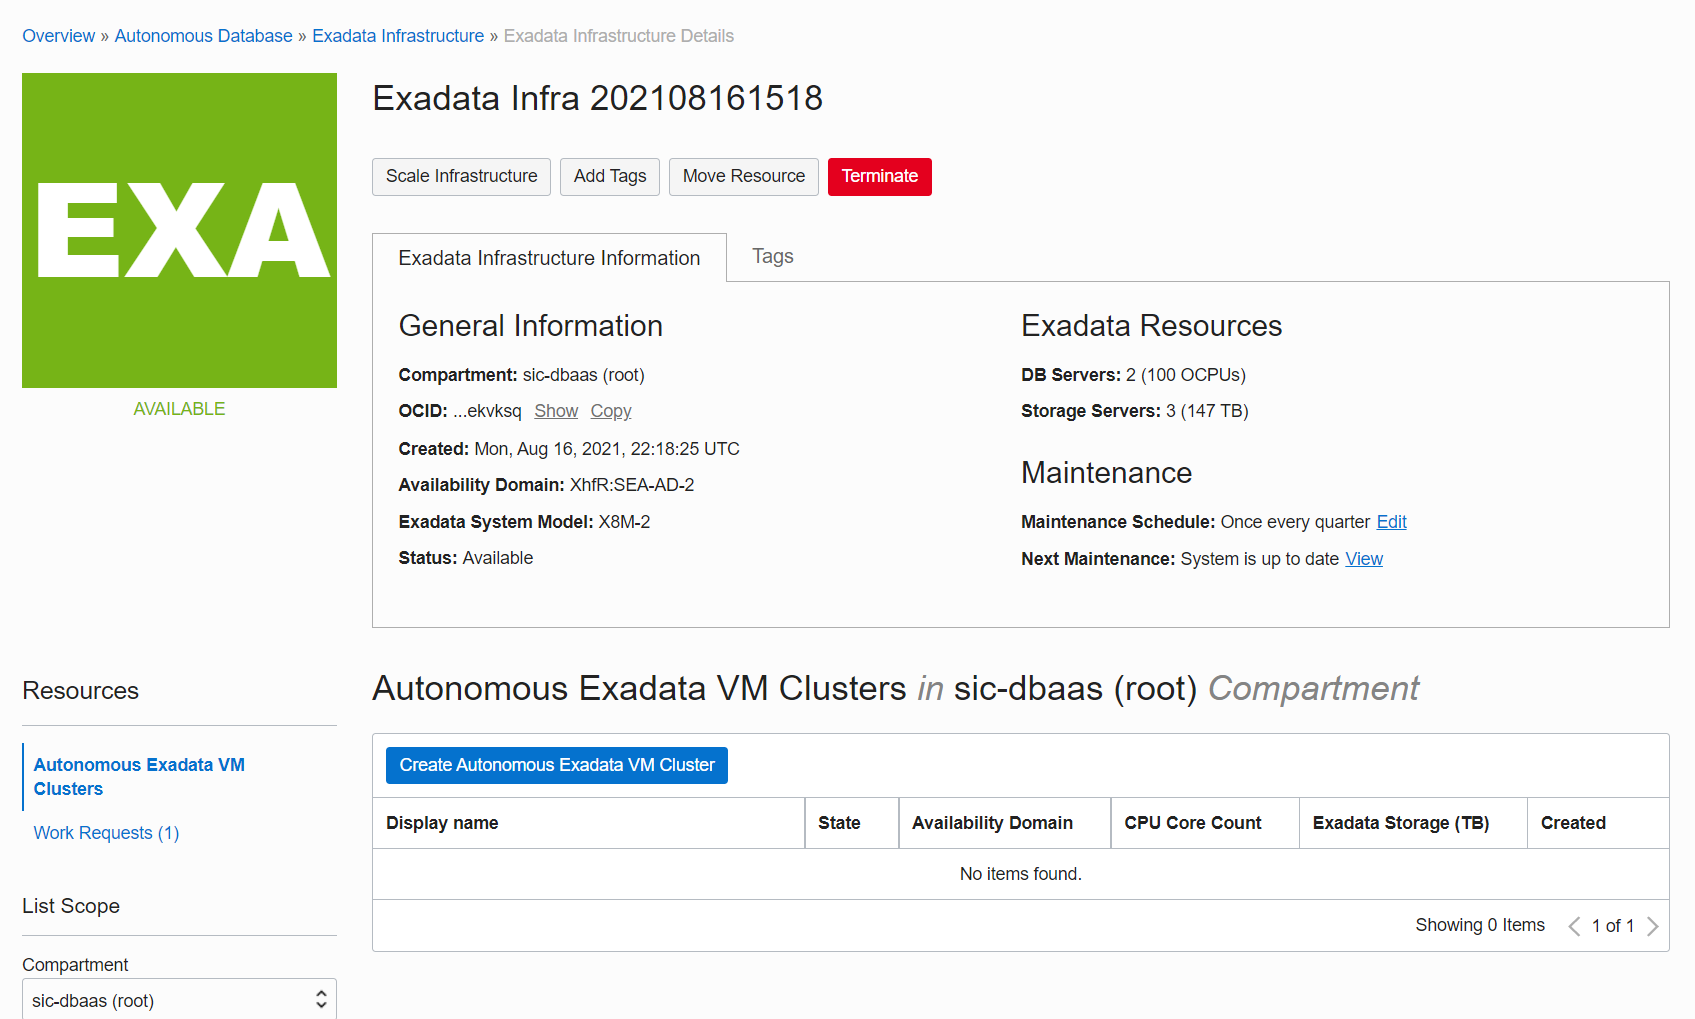
Task: Click the X8M-2 system model value
Action: click(624, 522)
